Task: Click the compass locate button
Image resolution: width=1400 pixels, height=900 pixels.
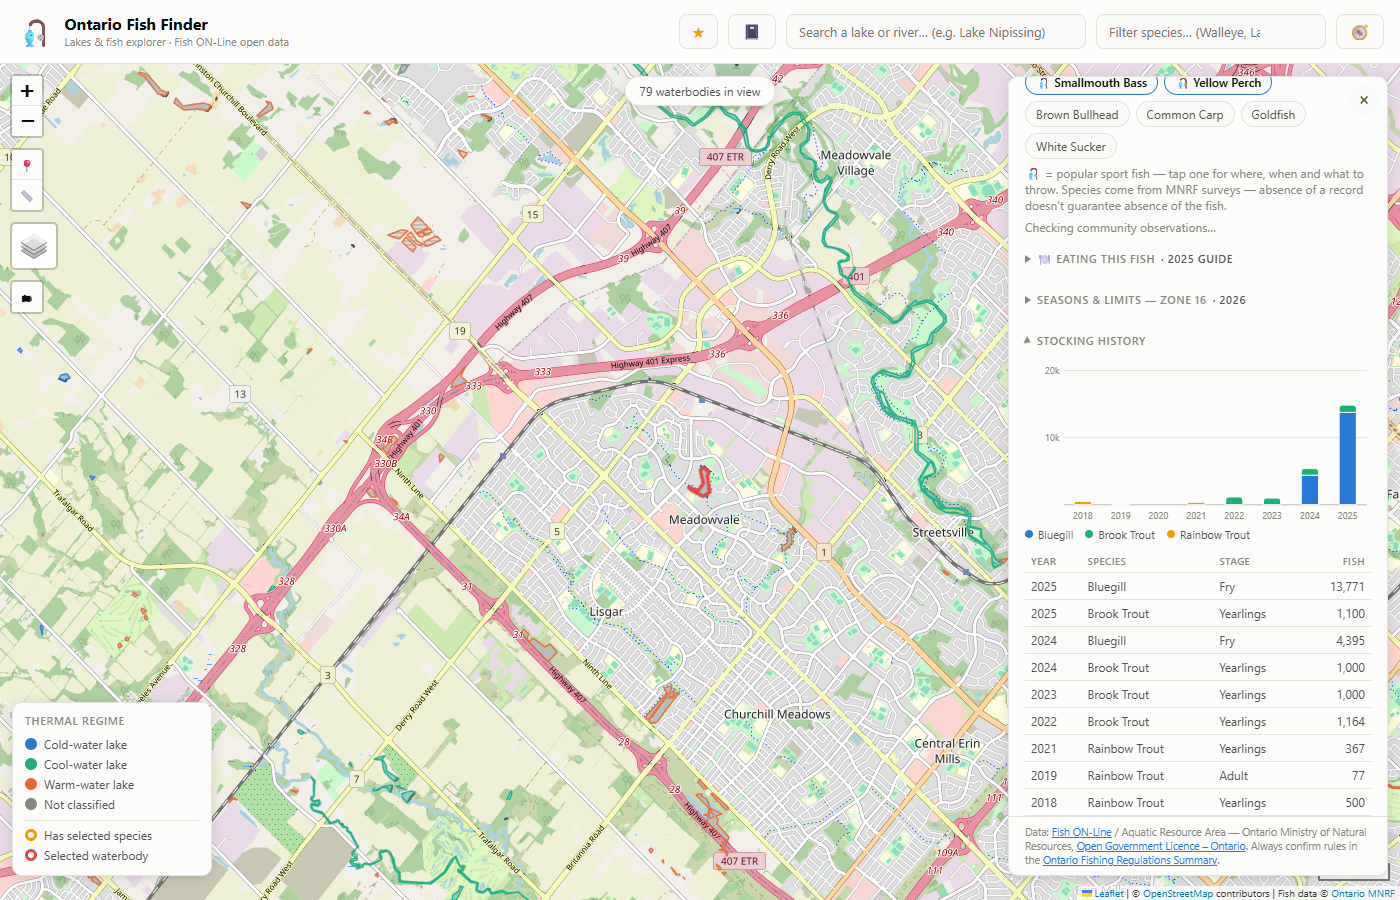Action: [1359, 32]
